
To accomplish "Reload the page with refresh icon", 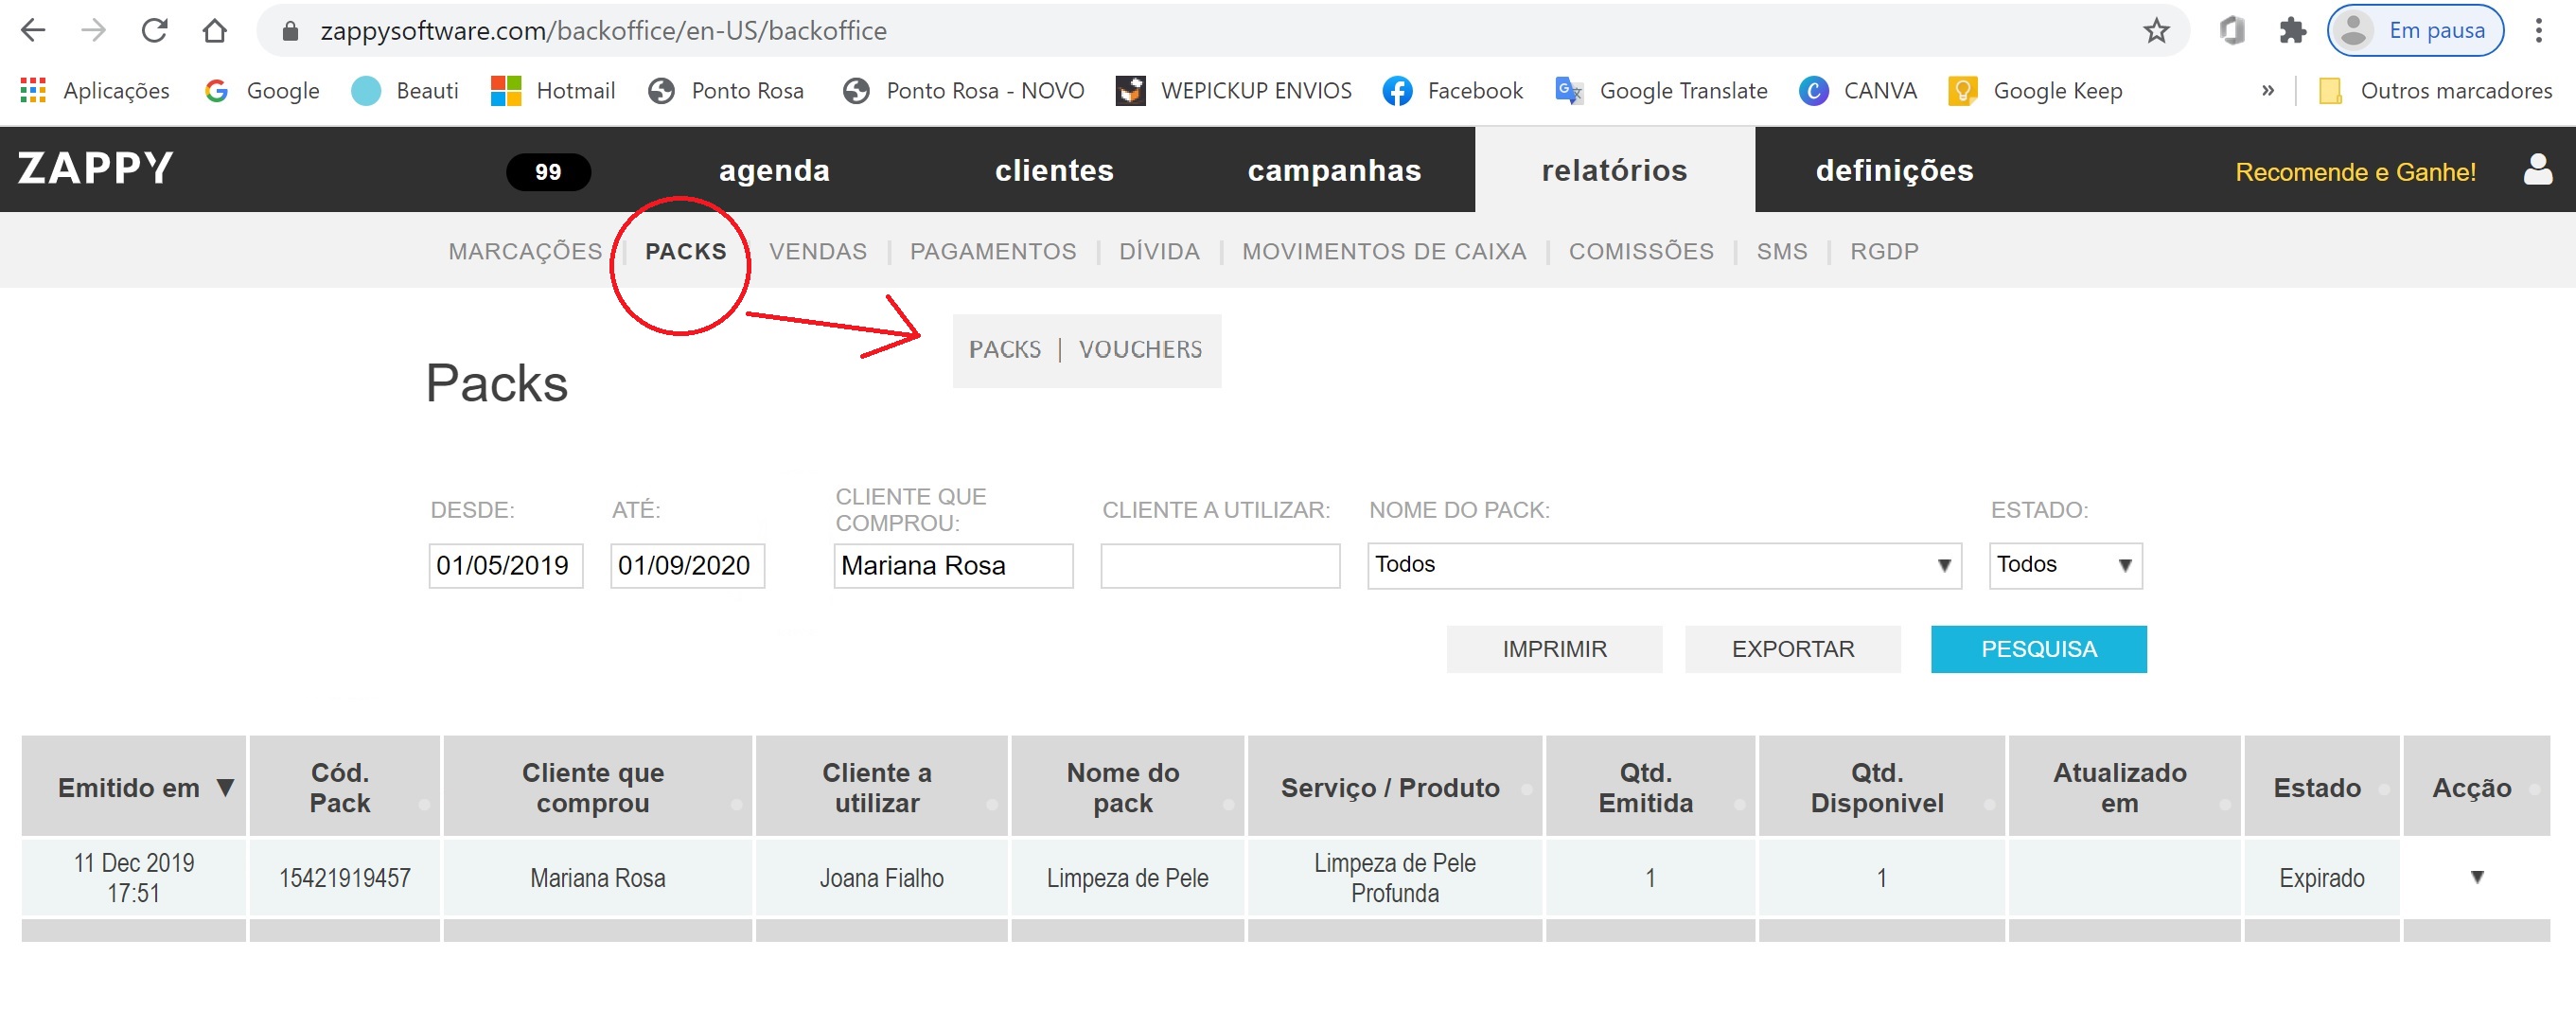I will point(154,31).
